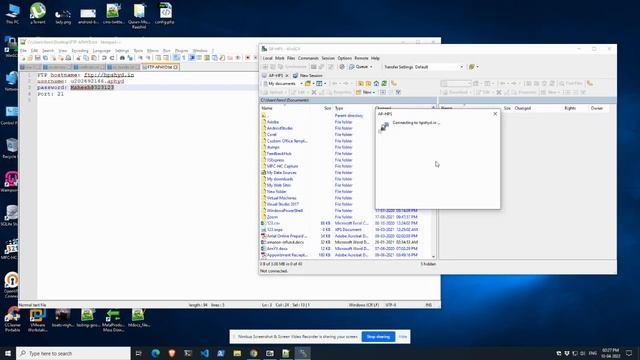This screenshot has width=640, height=360.
Task: Click the Cut scissors icon in Notepad++
Action: click(78, 58)
